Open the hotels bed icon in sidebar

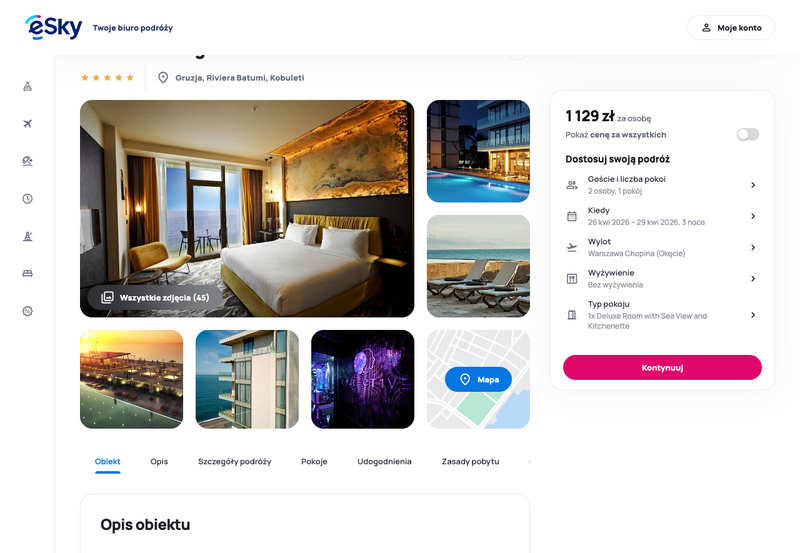(x=28, y=273)
